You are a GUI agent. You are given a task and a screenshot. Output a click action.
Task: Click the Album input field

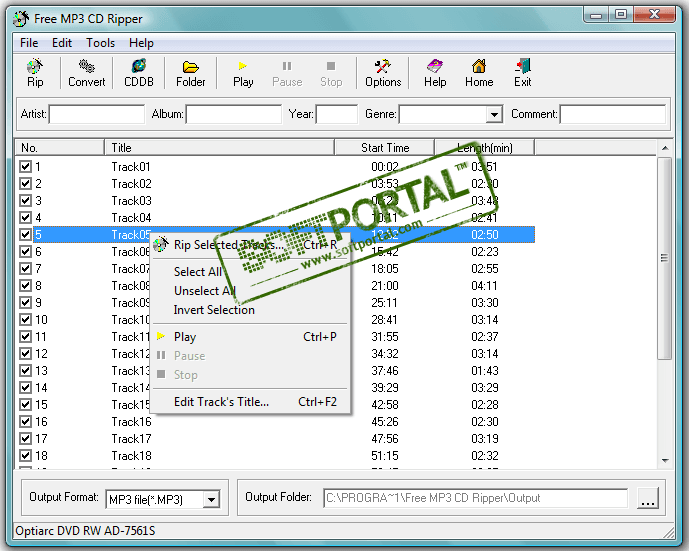[x=234, y=114]
